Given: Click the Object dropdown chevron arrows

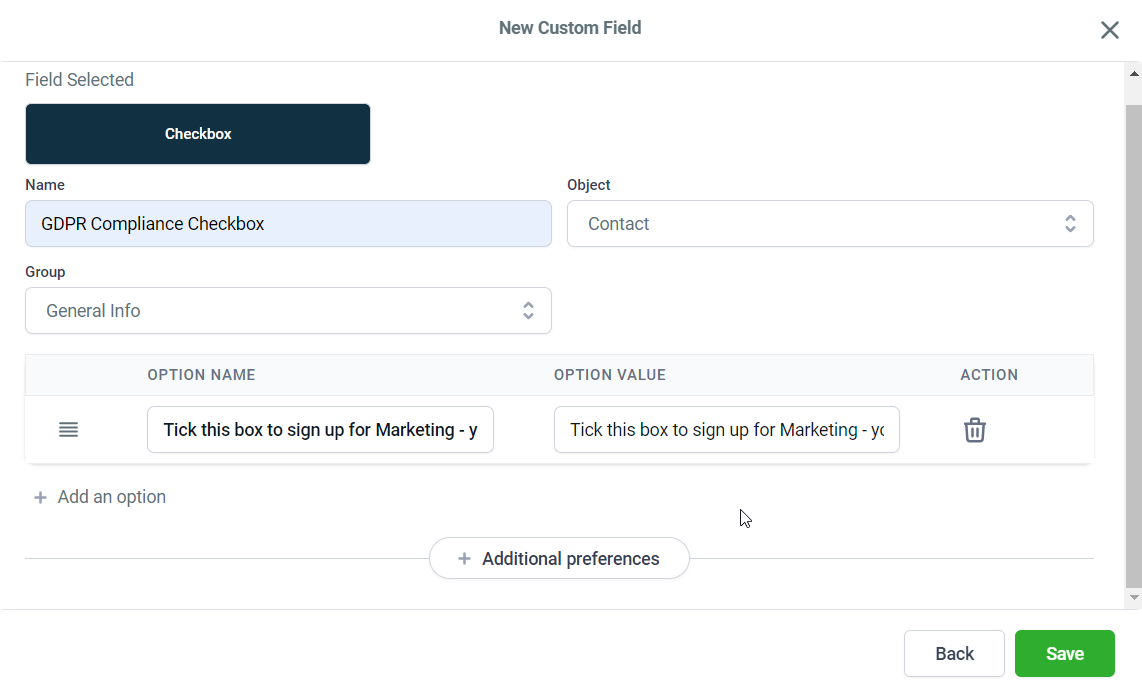Looking at the screenshot, I should [1070, 224].
